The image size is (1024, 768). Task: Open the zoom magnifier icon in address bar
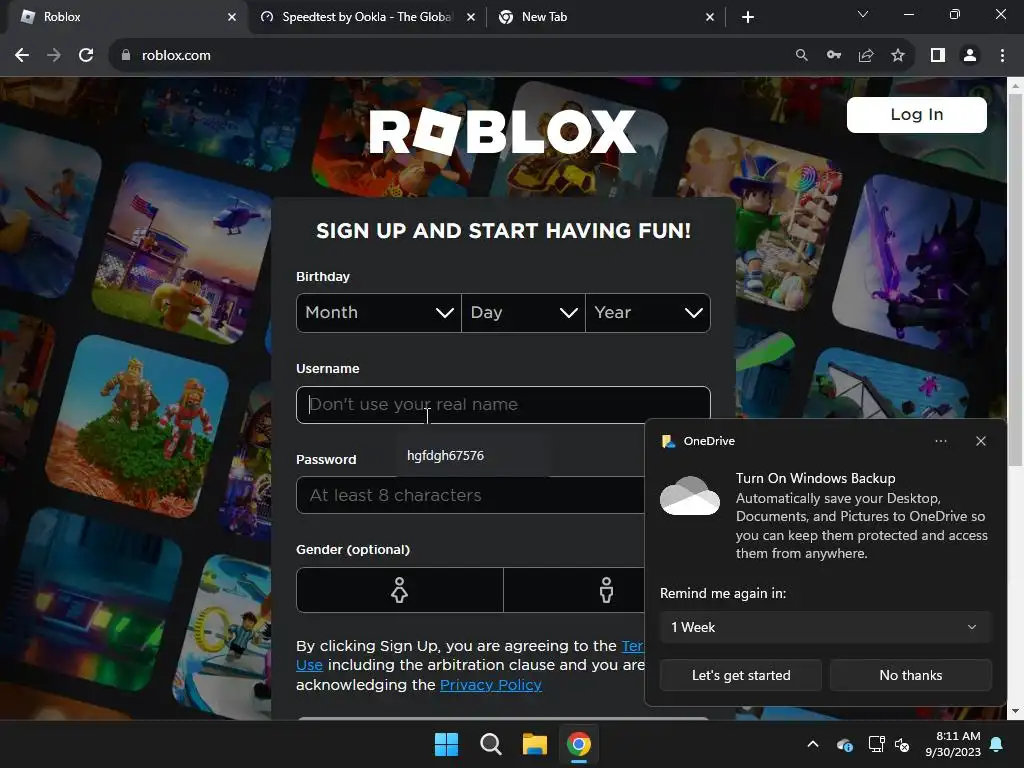coord(801,56)
